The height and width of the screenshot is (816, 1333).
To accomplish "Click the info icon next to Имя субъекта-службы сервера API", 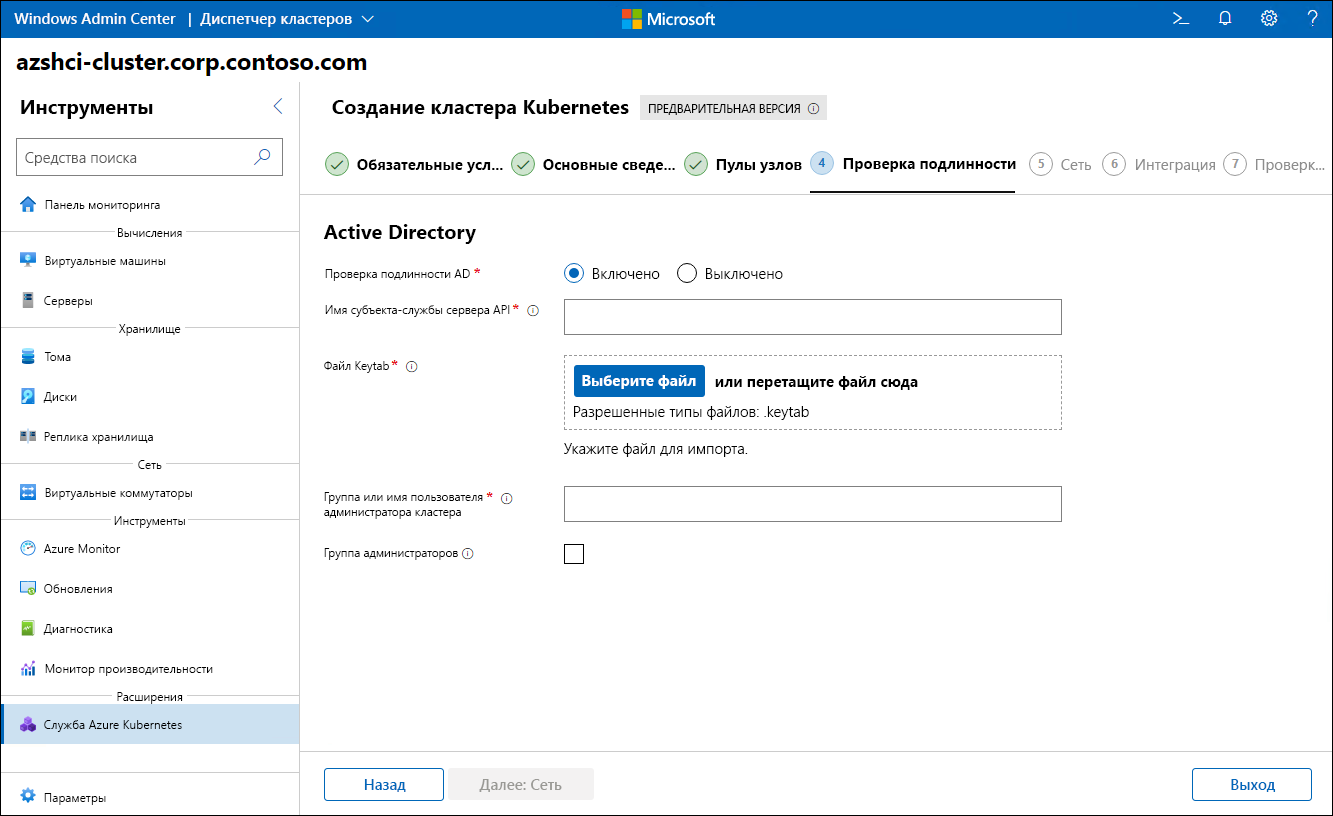I will click(x=533, y=311).
